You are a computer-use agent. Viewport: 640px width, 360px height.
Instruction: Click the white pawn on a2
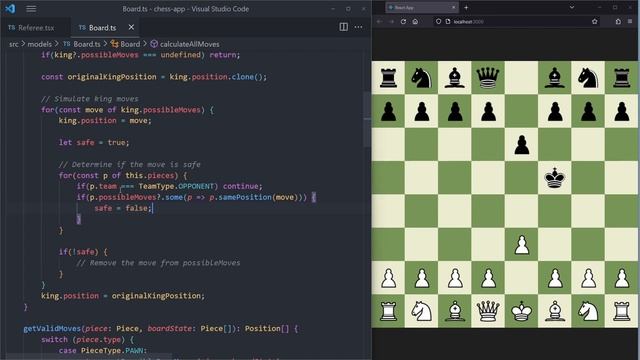tap(388, 278)
